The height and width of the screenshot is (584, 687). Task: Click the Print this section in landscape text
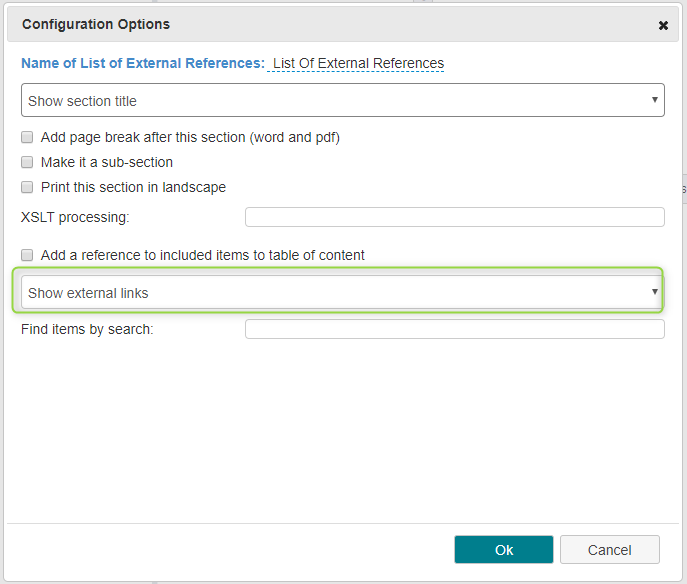tap(133, 188)
